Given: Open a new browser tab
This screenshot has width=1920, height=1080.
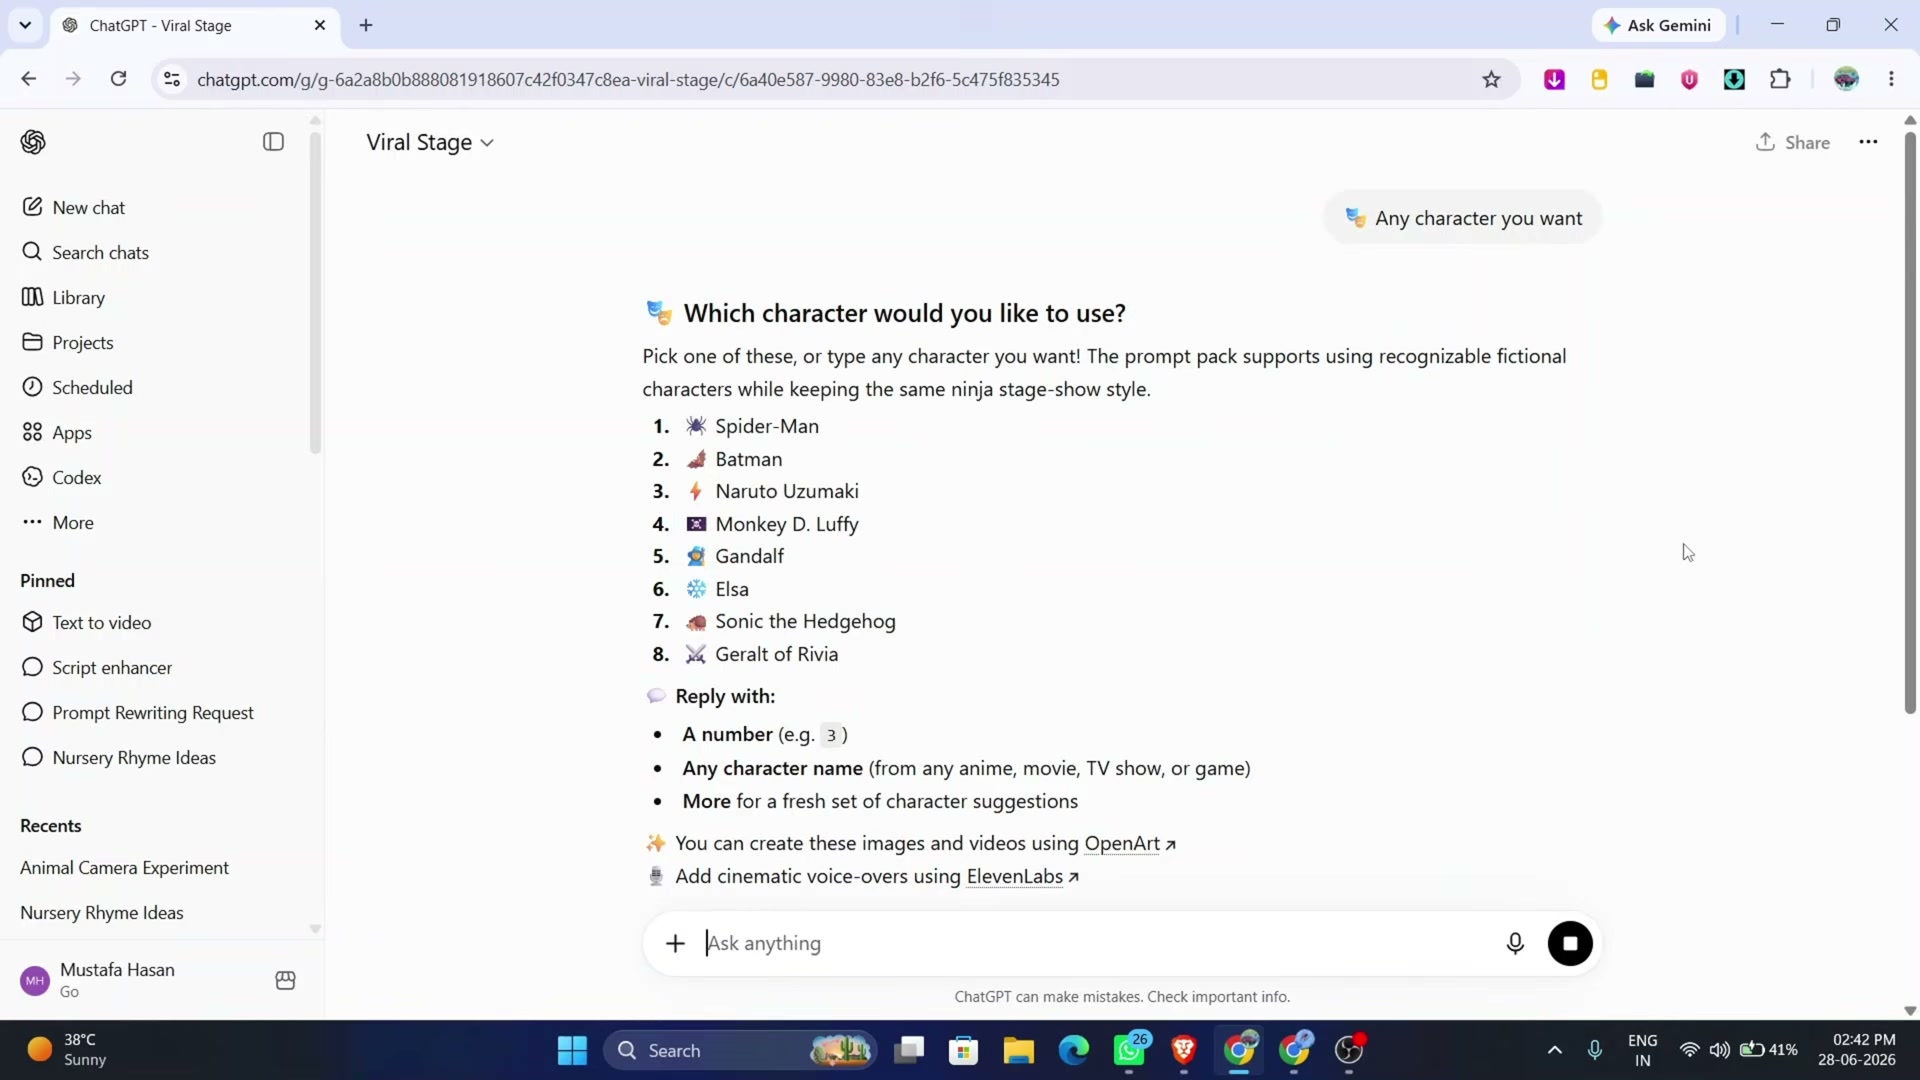Looking at the screenshot, I should (x=366, y=25).
